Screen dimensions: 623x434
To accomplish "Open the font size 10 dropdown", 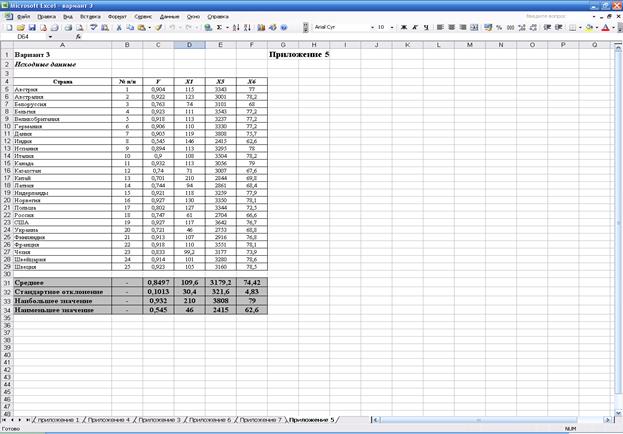I will (392, 27).
